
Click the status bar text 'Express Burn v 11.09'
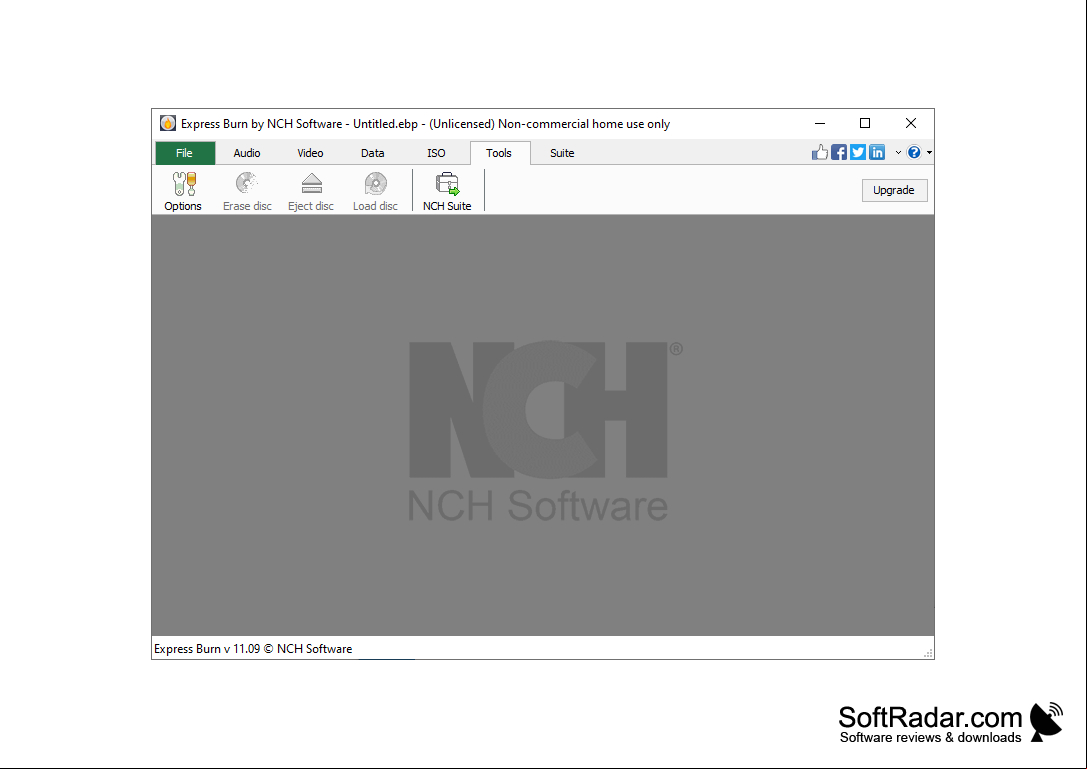click(207, 649)
